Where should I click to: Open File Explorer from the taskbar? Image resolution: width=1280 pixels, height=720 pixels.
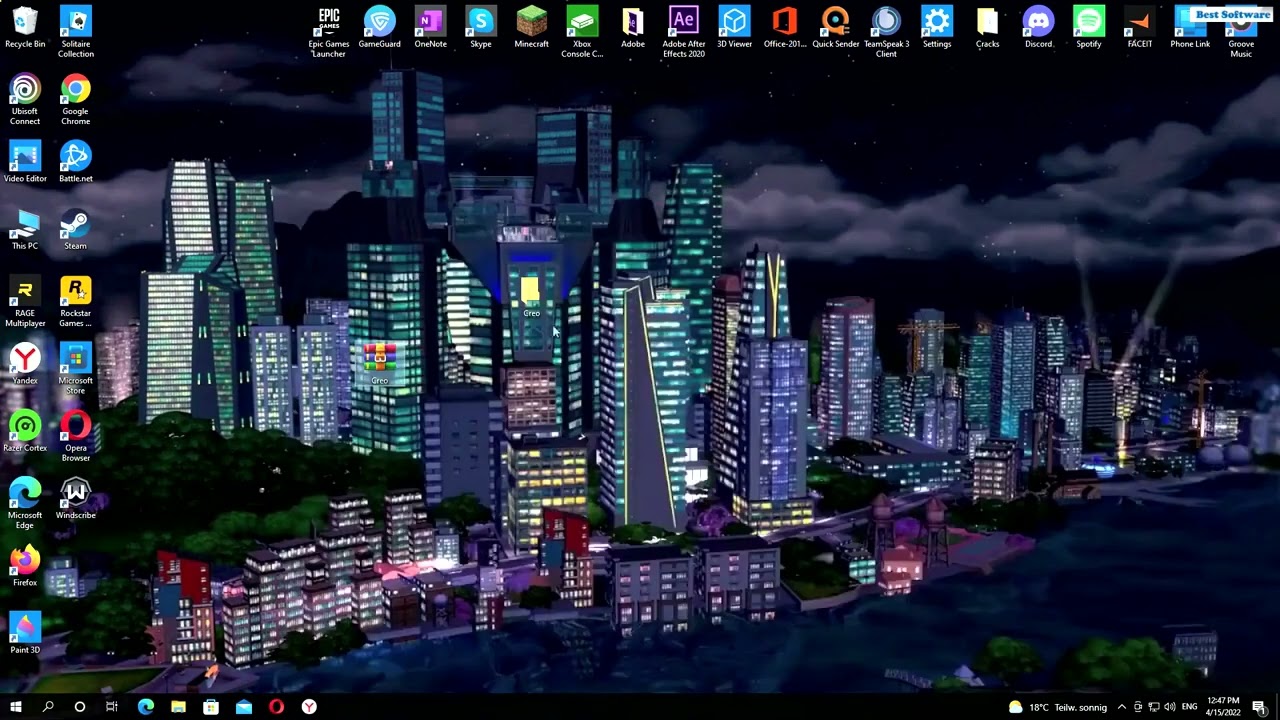178,707
